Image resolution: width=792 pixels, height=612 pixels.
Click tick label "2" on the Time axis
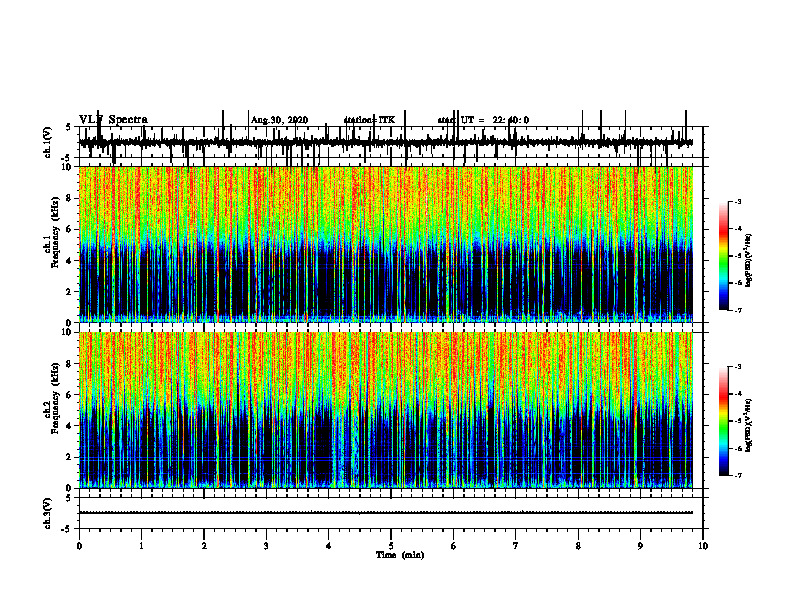coord(204,546)
